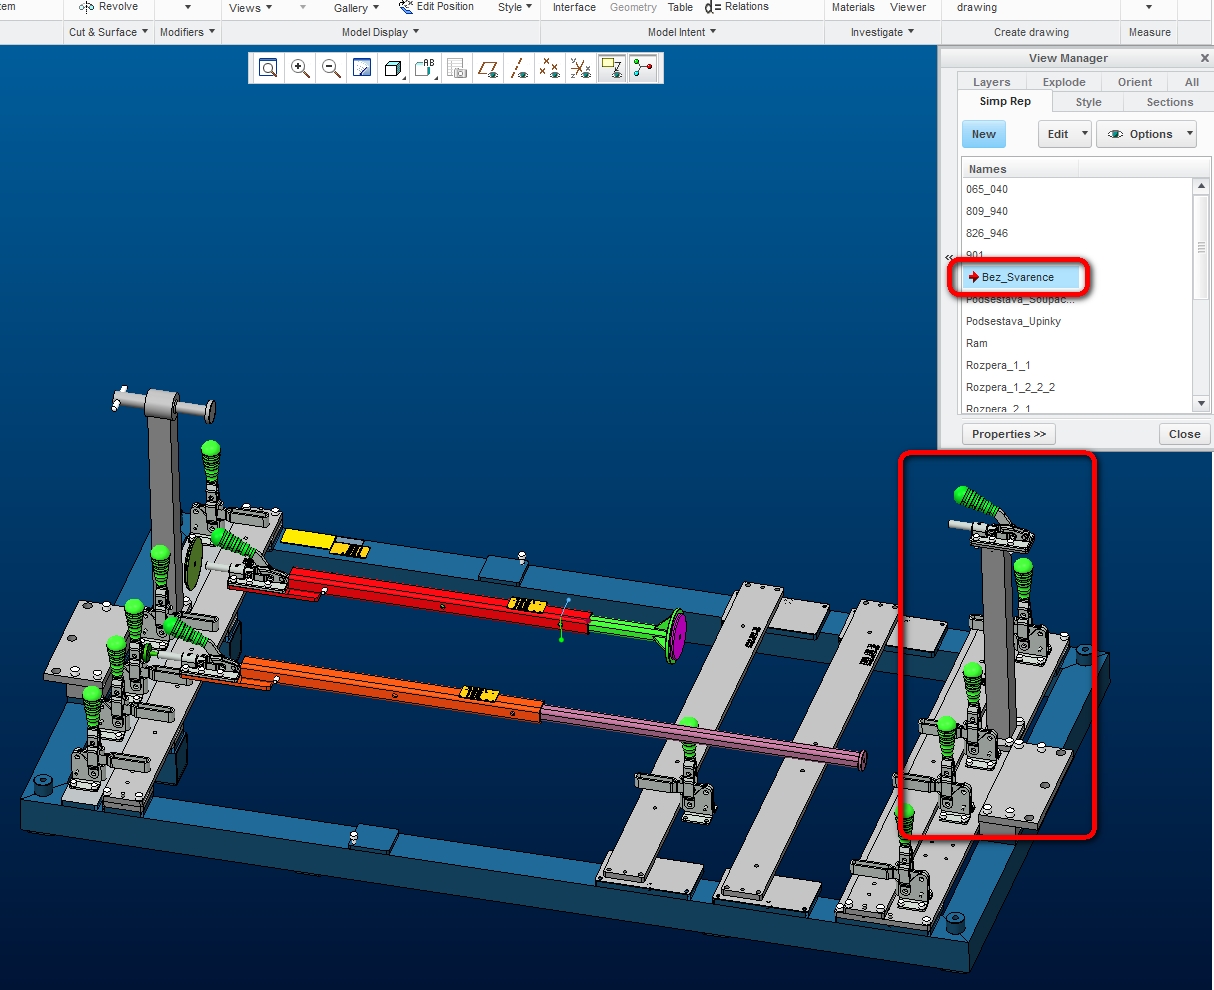Click the Repaint screen icon

362,68
